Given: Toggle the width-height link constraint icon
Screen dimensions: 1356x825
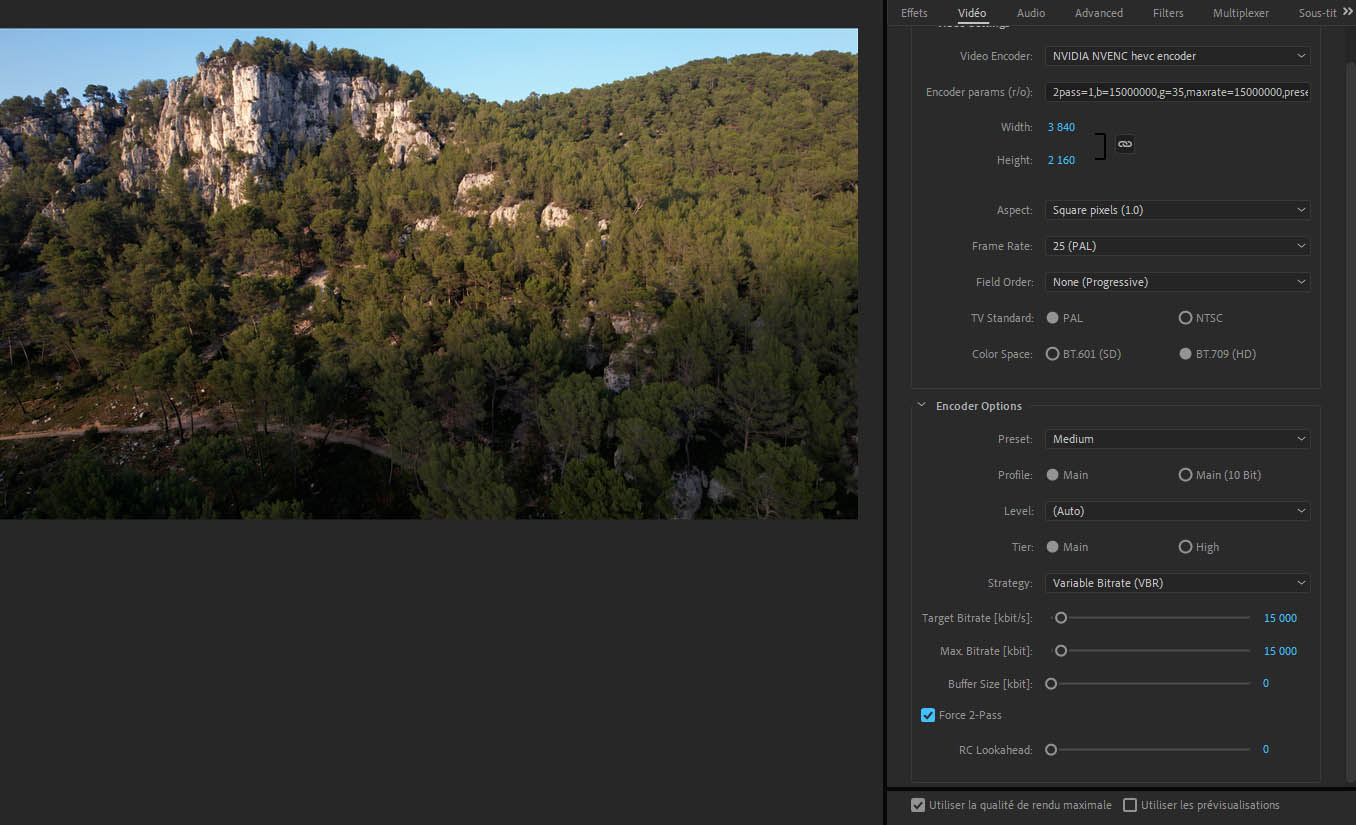Looking at the screenshot, I should coord(1125,144).
